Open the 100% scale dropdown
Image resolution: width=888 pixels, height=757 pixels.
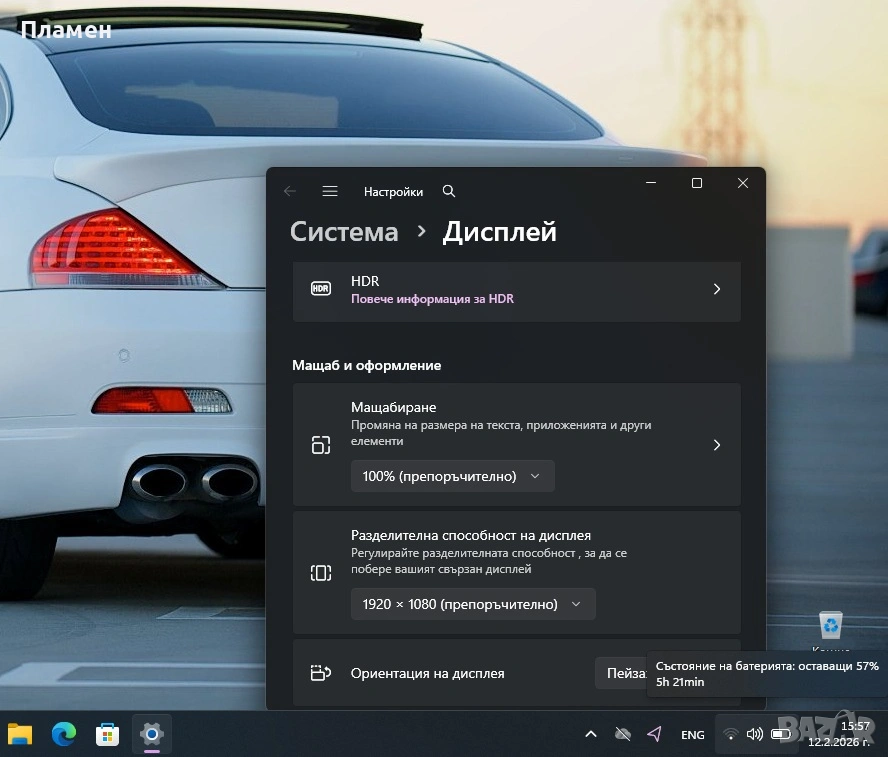[452, 476]
